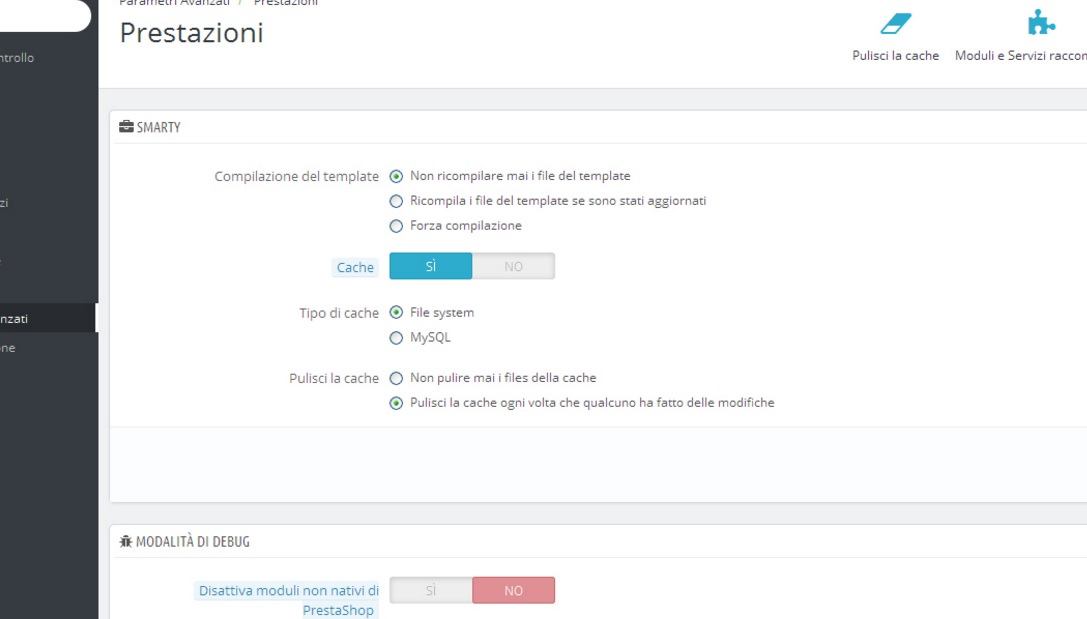1087x619 pixels.
Task: Click the Pulisci la cache toolbar label
Action: coord(895,56)
